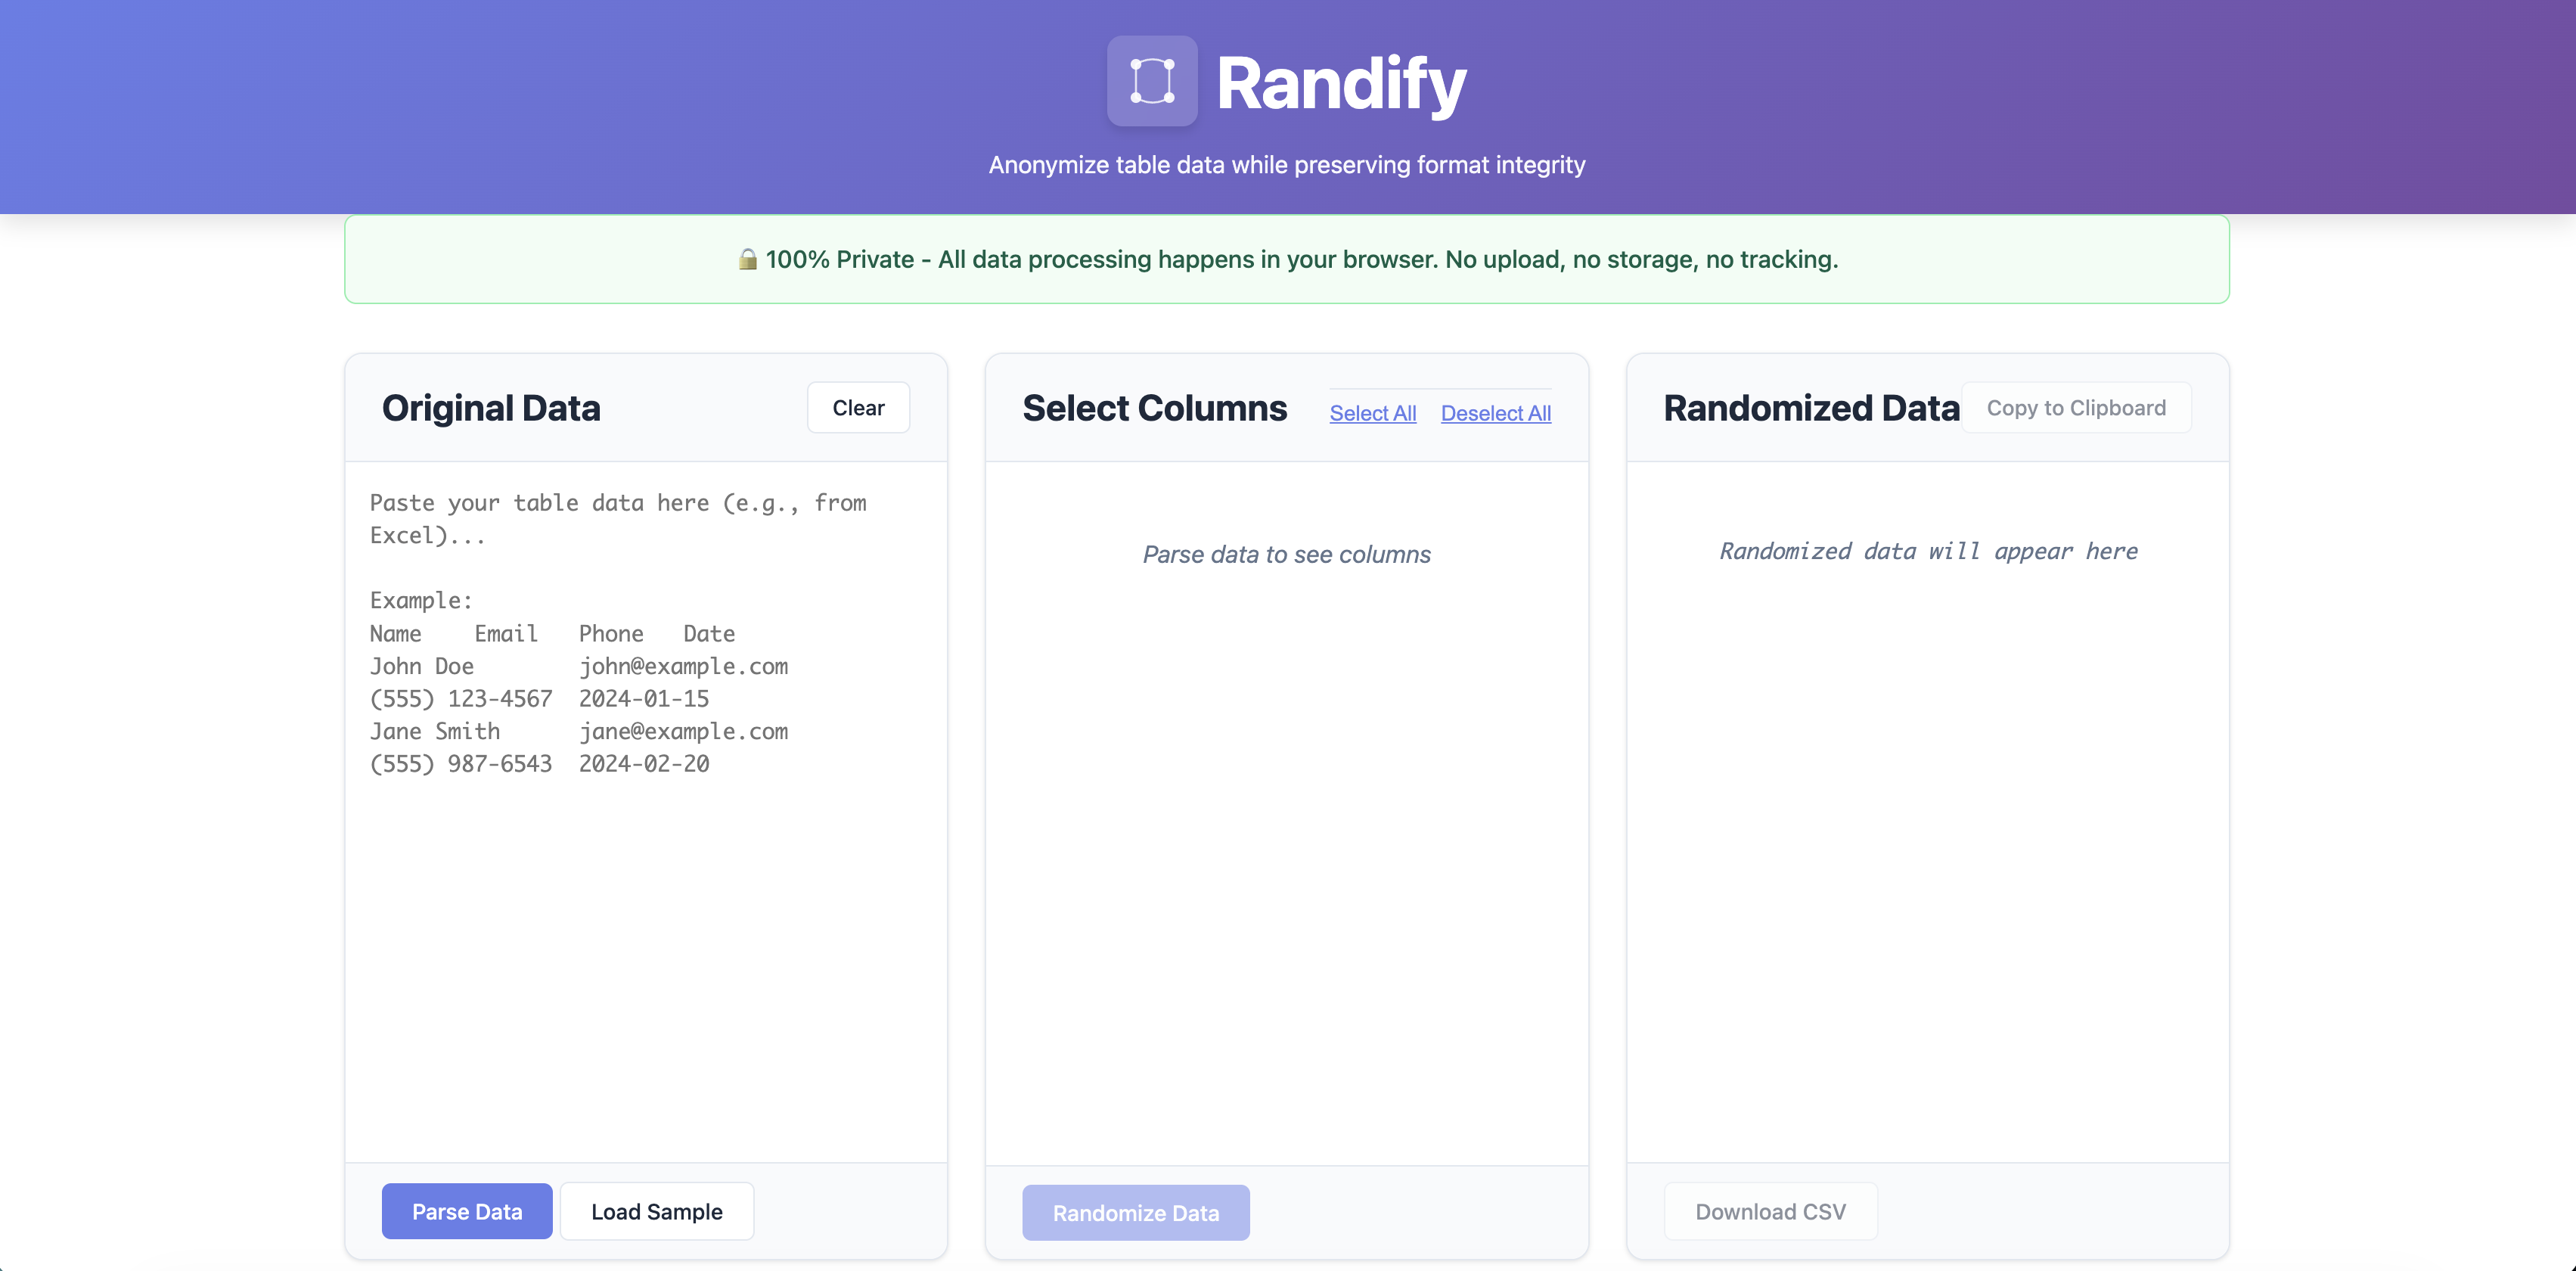Click Select All columns link
Viewport: 2576px width, 1271px height.
pyautogui.click(x=1373, y=413)
